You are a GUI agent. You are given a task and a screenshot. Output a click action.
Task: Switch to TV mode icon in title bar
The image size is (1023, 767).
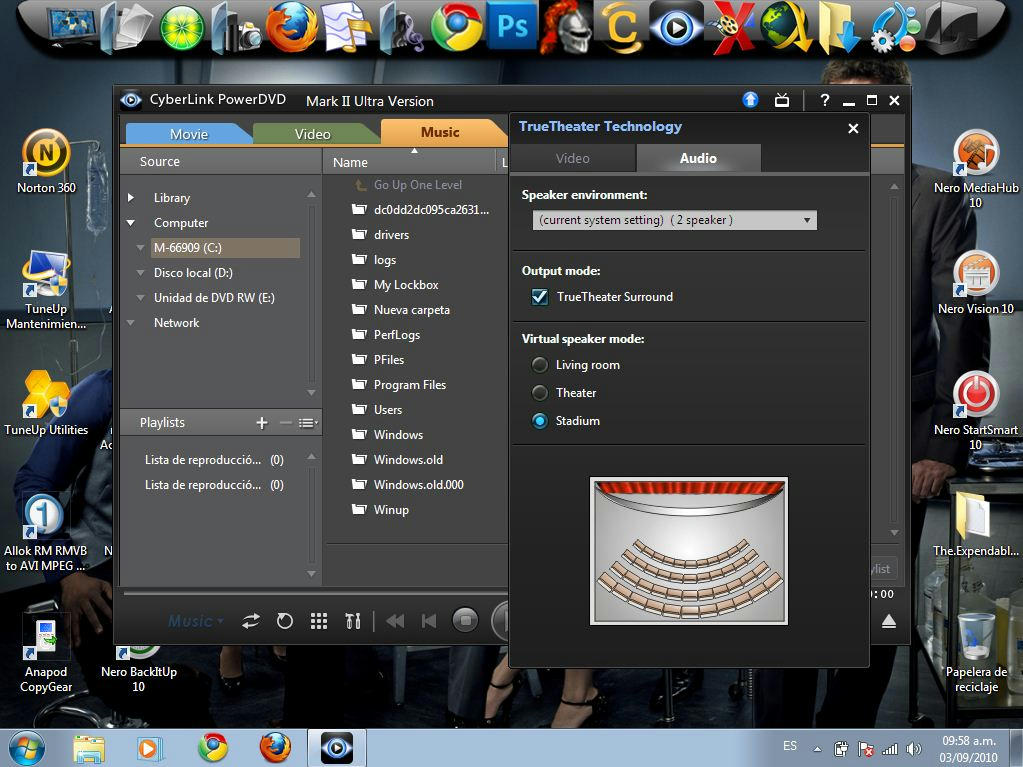[x=782, y=100]
